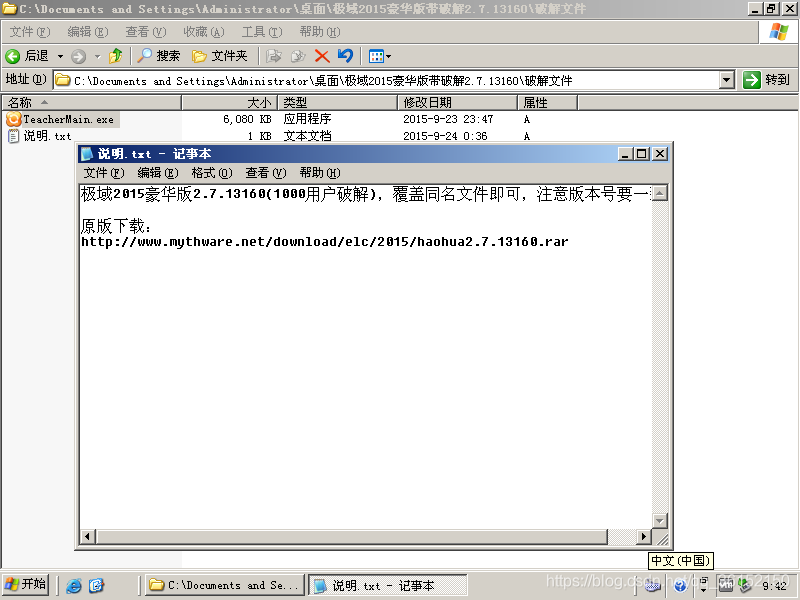This screenshot has width=800, height=600.
Task: Open the 收藏(A) favorites menu
Action: (x=204, y=32)
